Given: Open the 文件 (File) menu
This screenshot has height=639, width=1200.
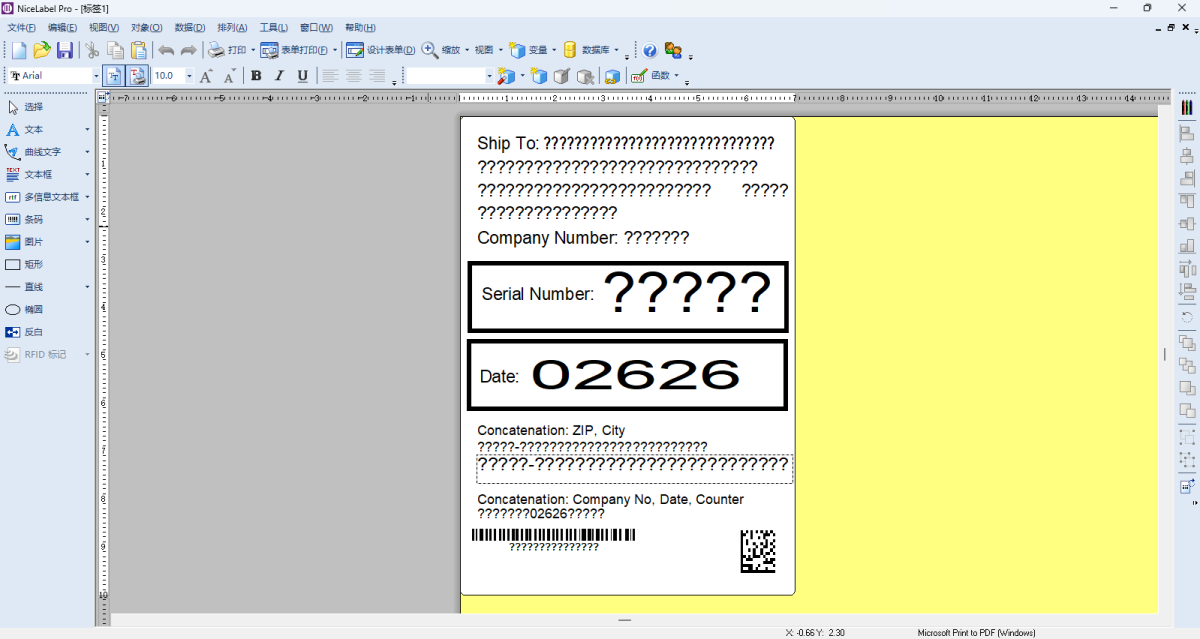Looking at the screenshot, I should click(21, 28).
